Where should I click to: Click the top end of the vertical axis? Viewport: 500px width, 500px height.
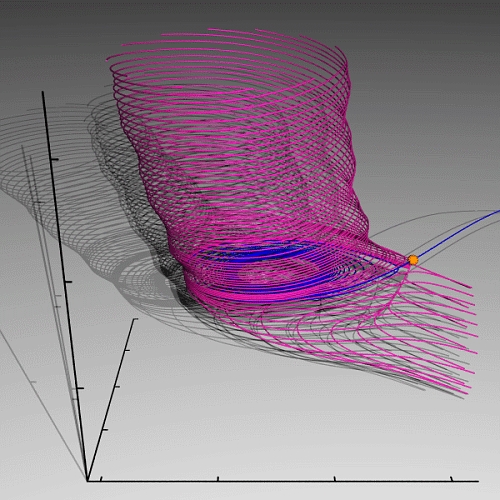click(x=43, y=93)
